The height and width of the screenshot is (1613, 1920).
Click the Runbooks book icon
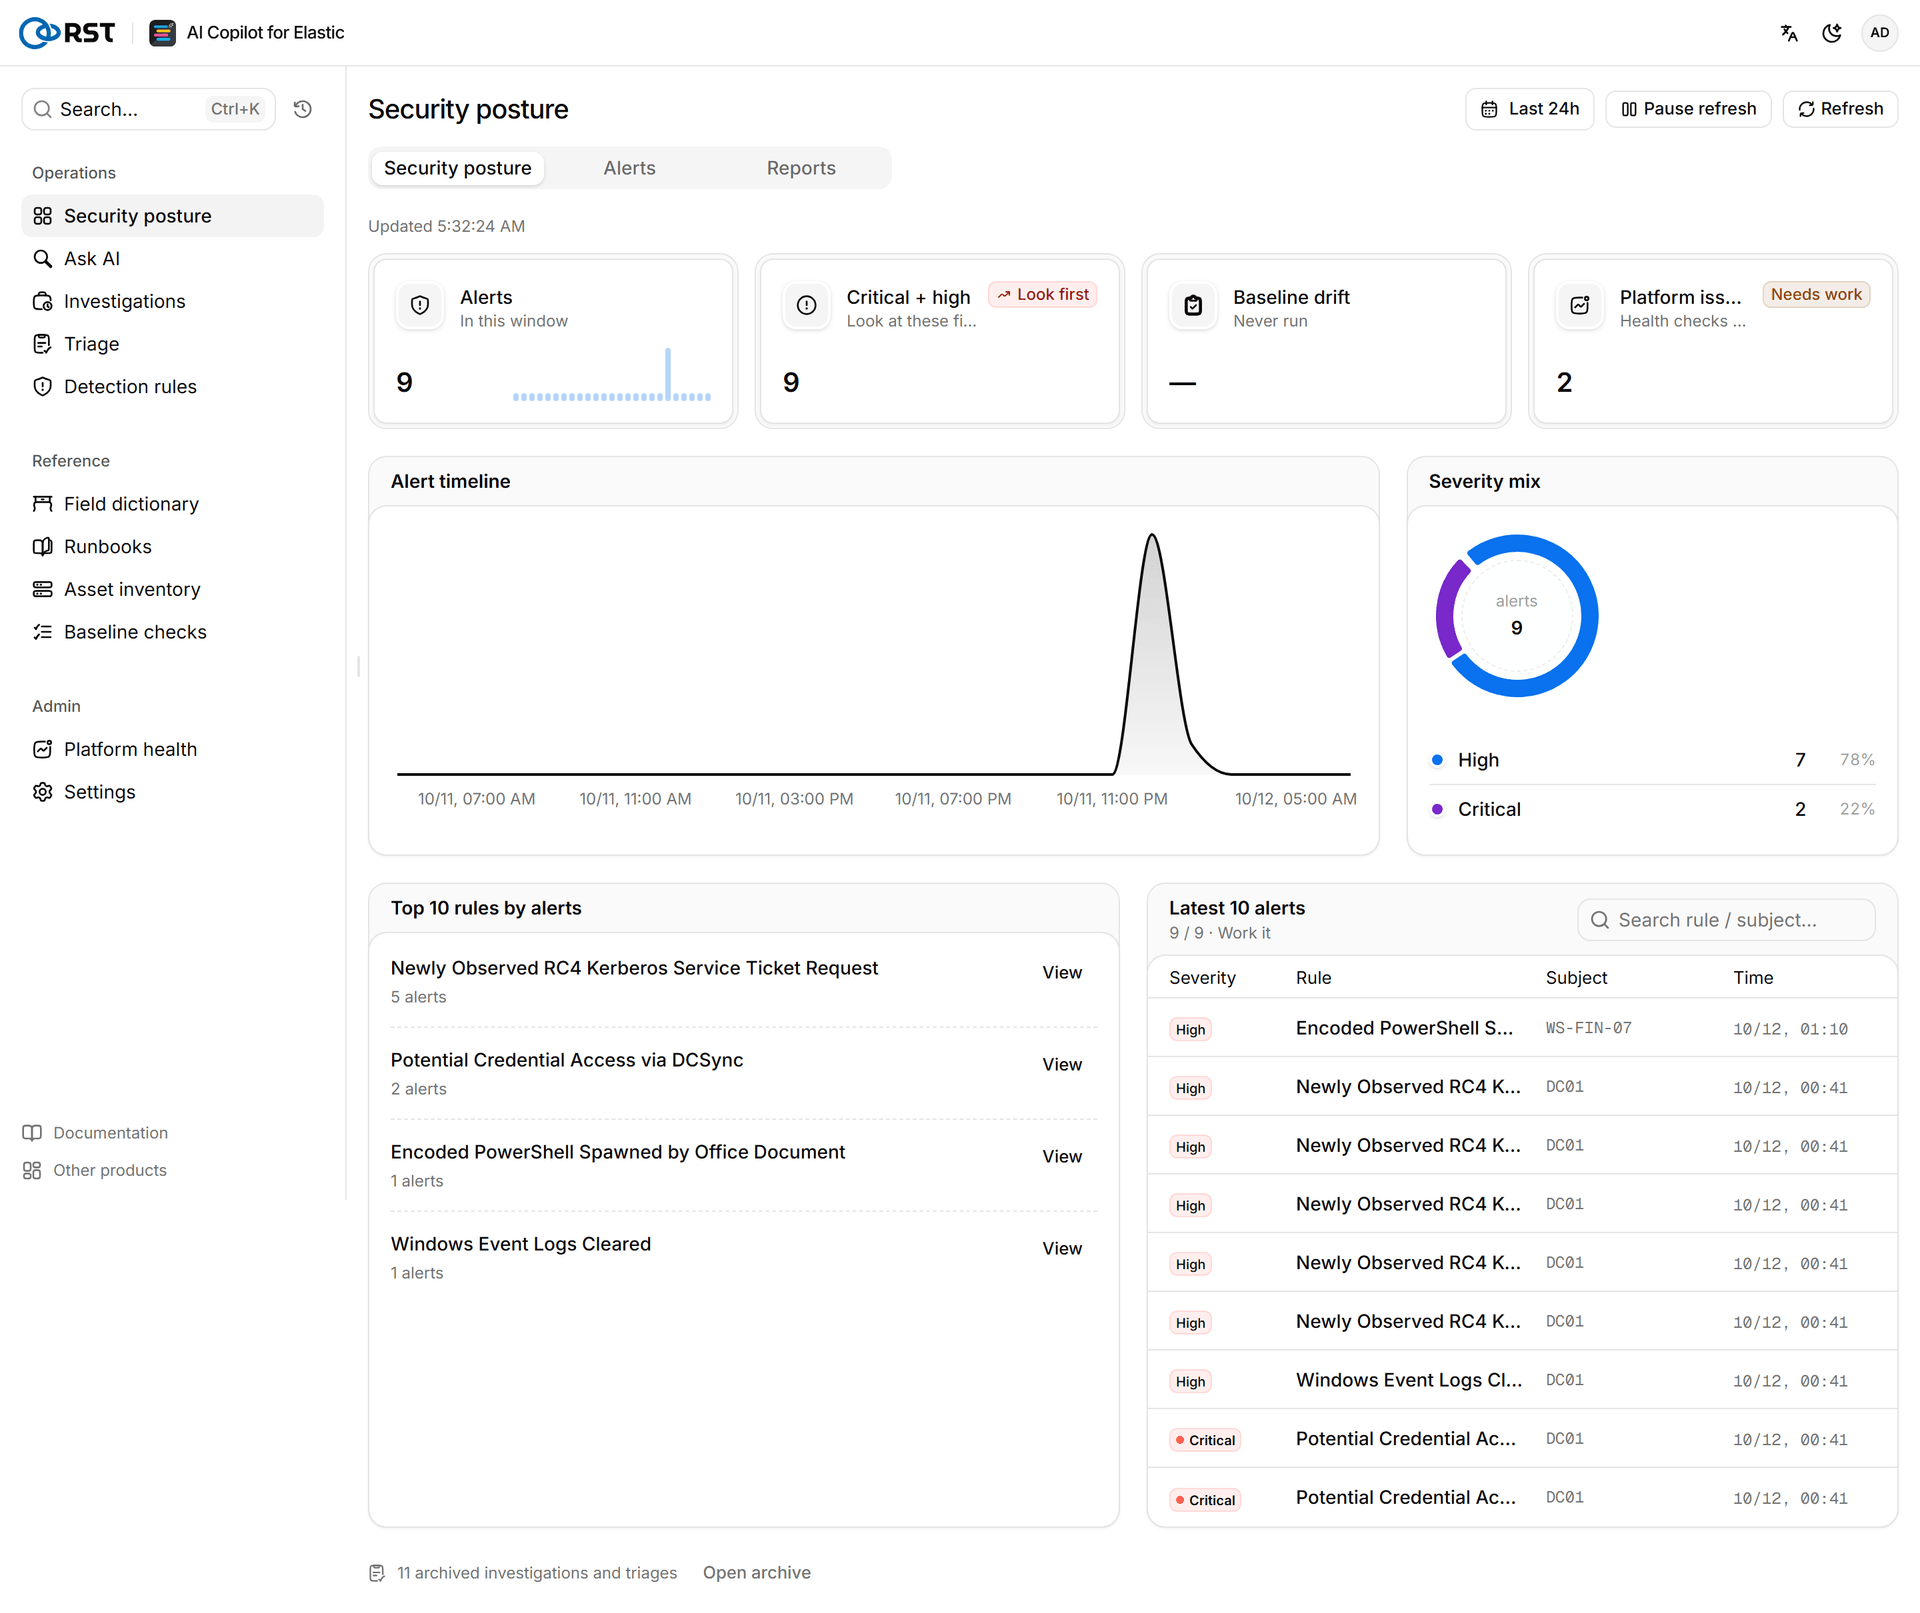pos(42,547)
